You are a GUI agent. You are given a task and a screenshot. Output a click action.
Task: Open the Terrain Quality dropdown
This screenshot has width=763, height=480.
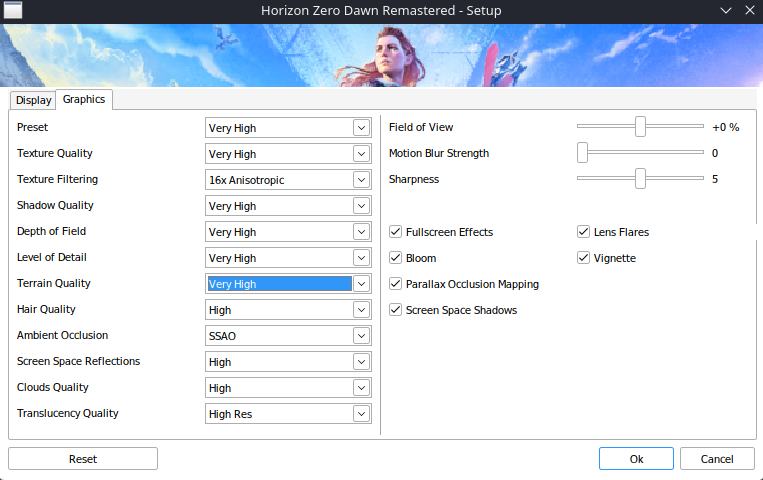click(288, 284)
